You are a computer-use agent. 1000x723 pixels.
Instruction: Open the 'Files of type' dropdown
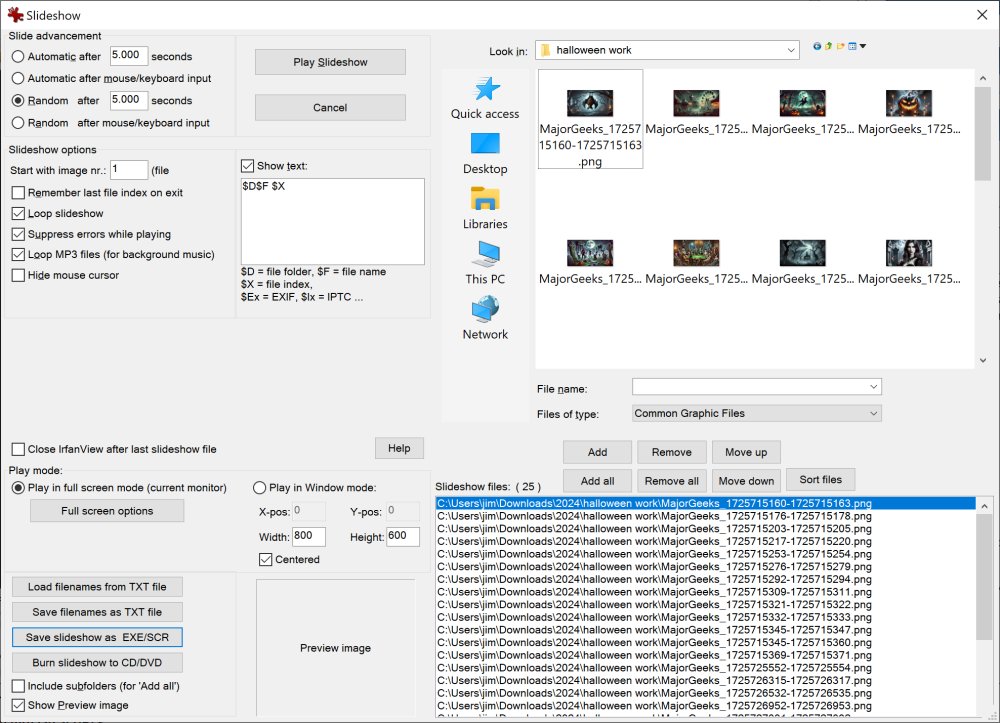874,414
